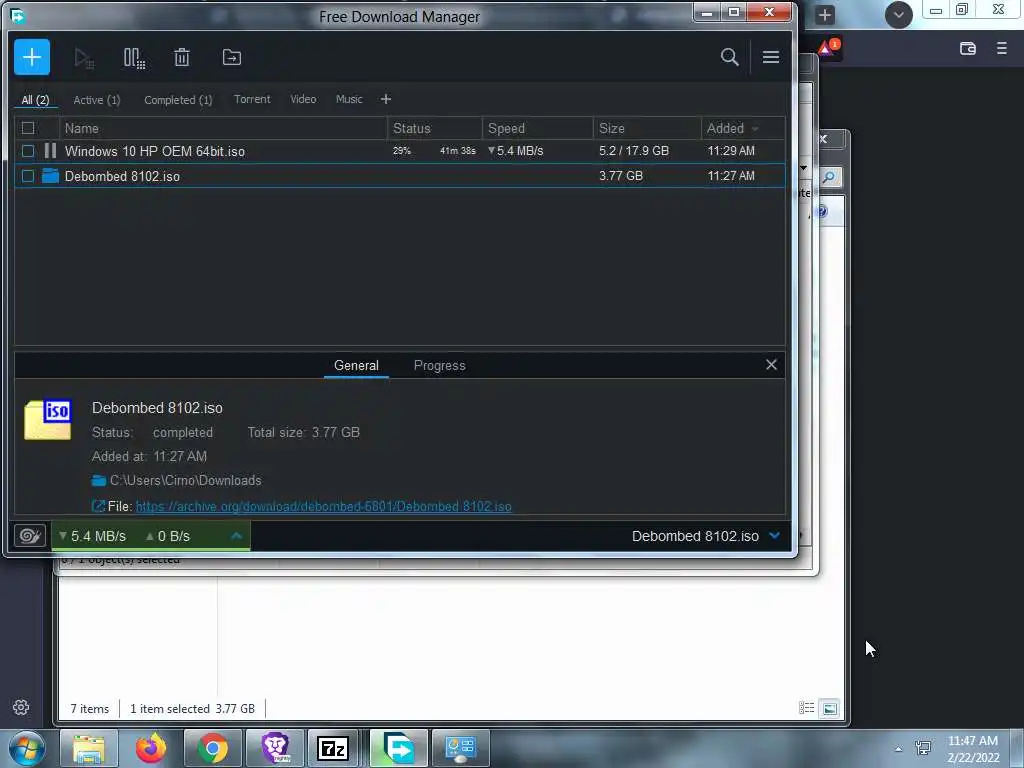Image resolution: width=1024 pixels, height=768 pixels.
Task: Expand the Debombed 8102.iso chevron in bottom bar
Action: click(775, 536)
